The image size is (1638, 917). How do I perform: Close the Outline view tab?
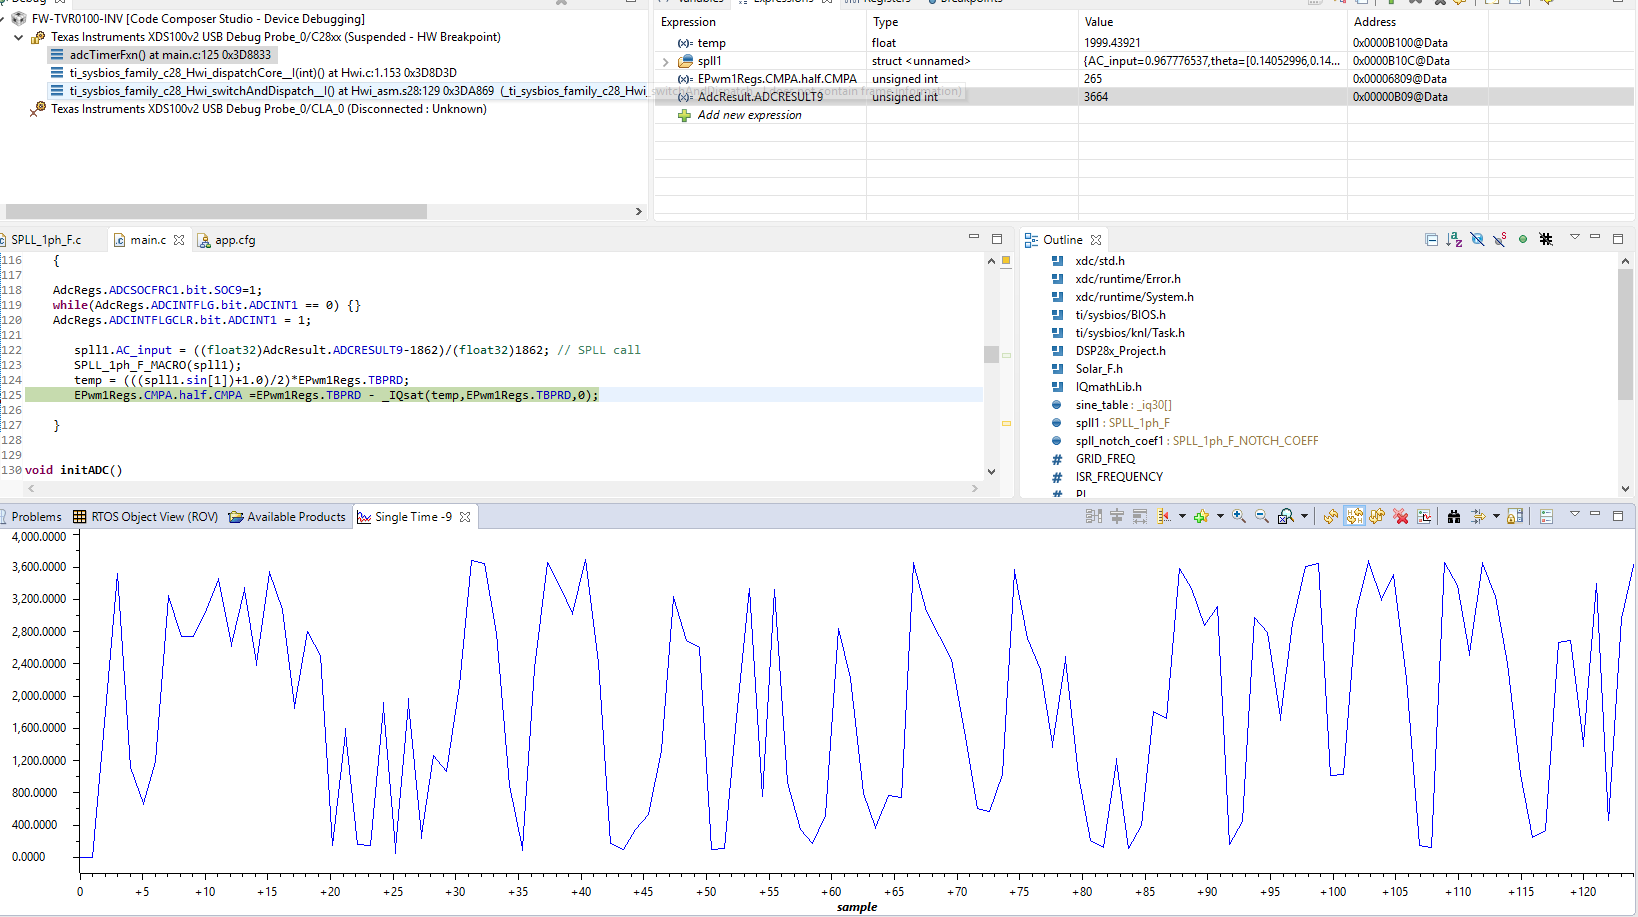tap(1096, 240)
